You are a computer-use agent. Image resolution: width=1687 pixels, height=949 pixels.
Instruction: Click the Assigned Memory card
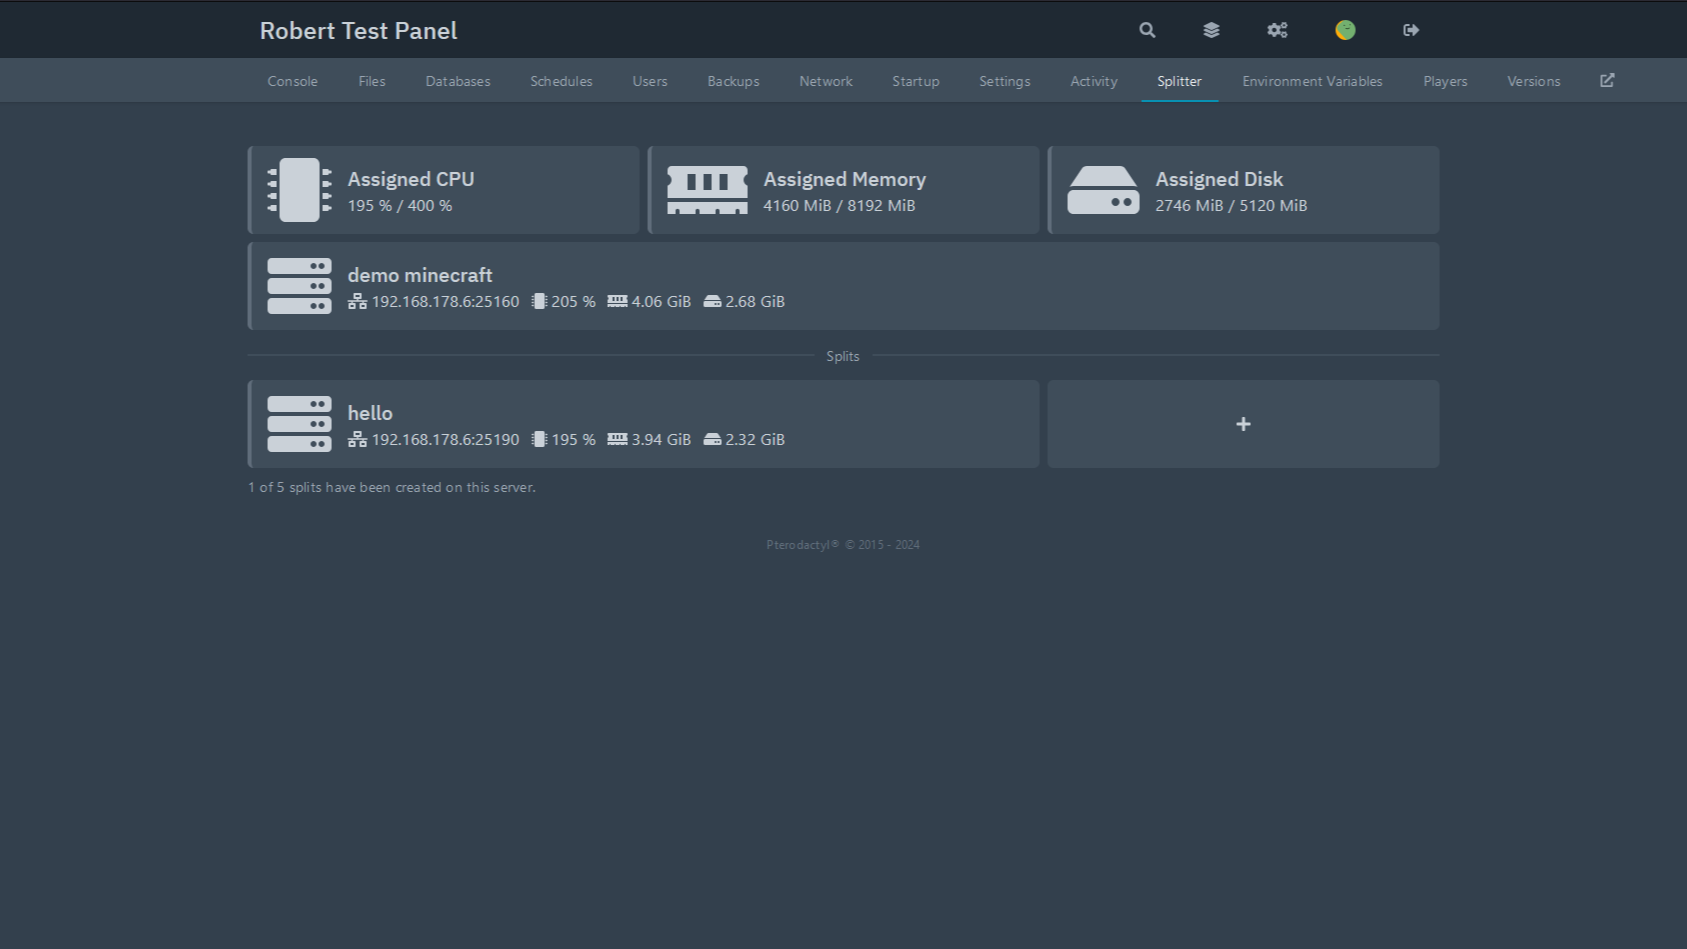[x=844, y=190]
